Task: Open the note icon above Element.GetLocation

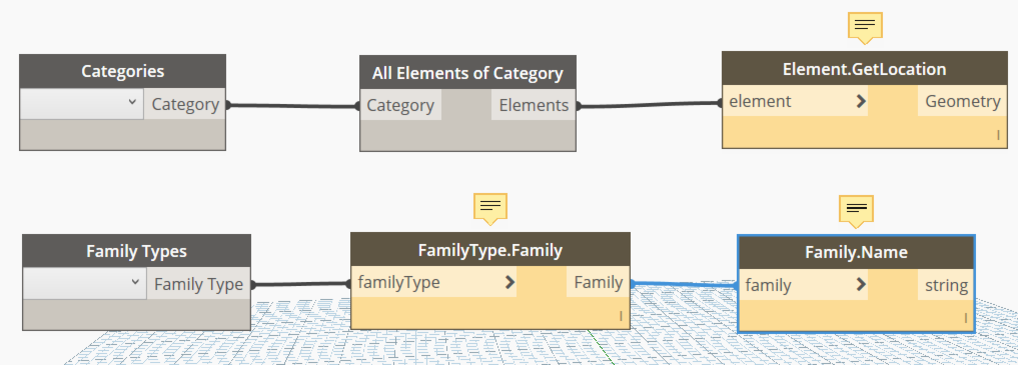Action: point(865,27)
